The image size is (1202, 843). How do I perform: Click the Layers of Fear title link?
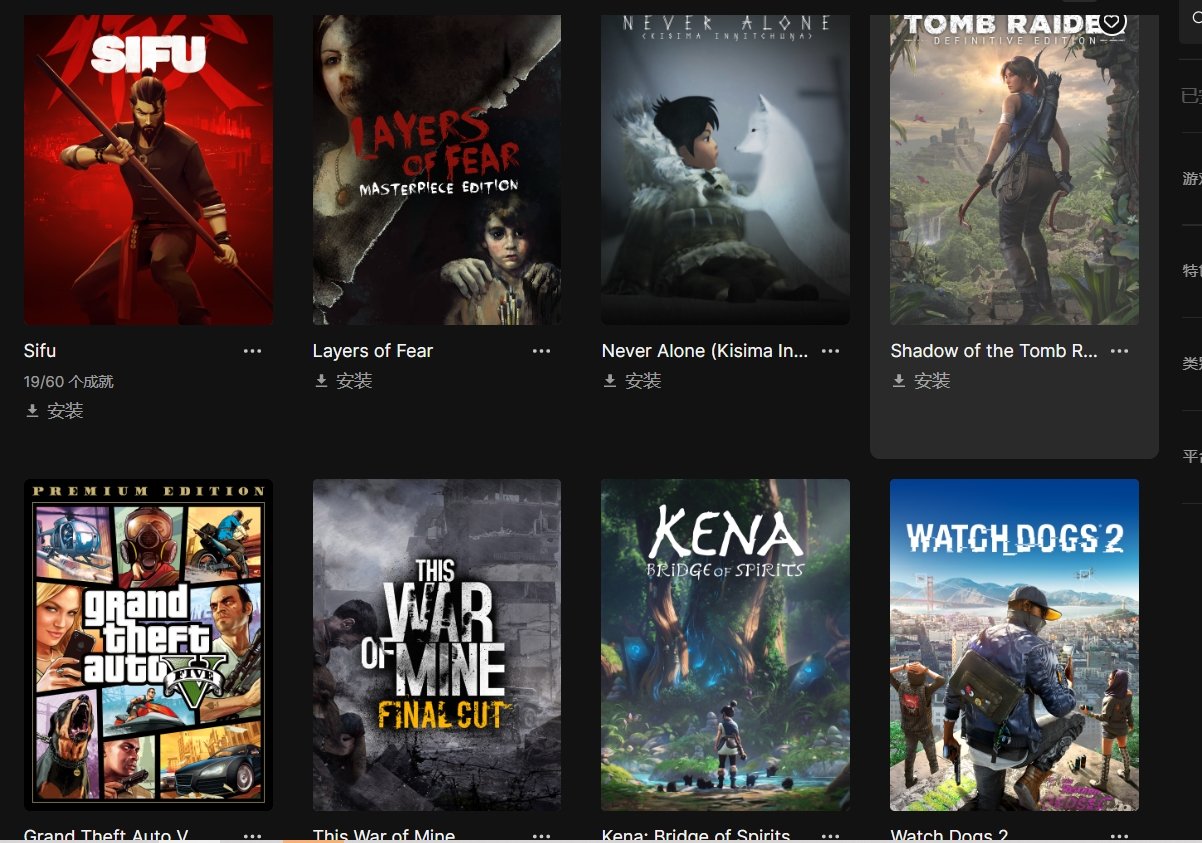coord(373,351)
